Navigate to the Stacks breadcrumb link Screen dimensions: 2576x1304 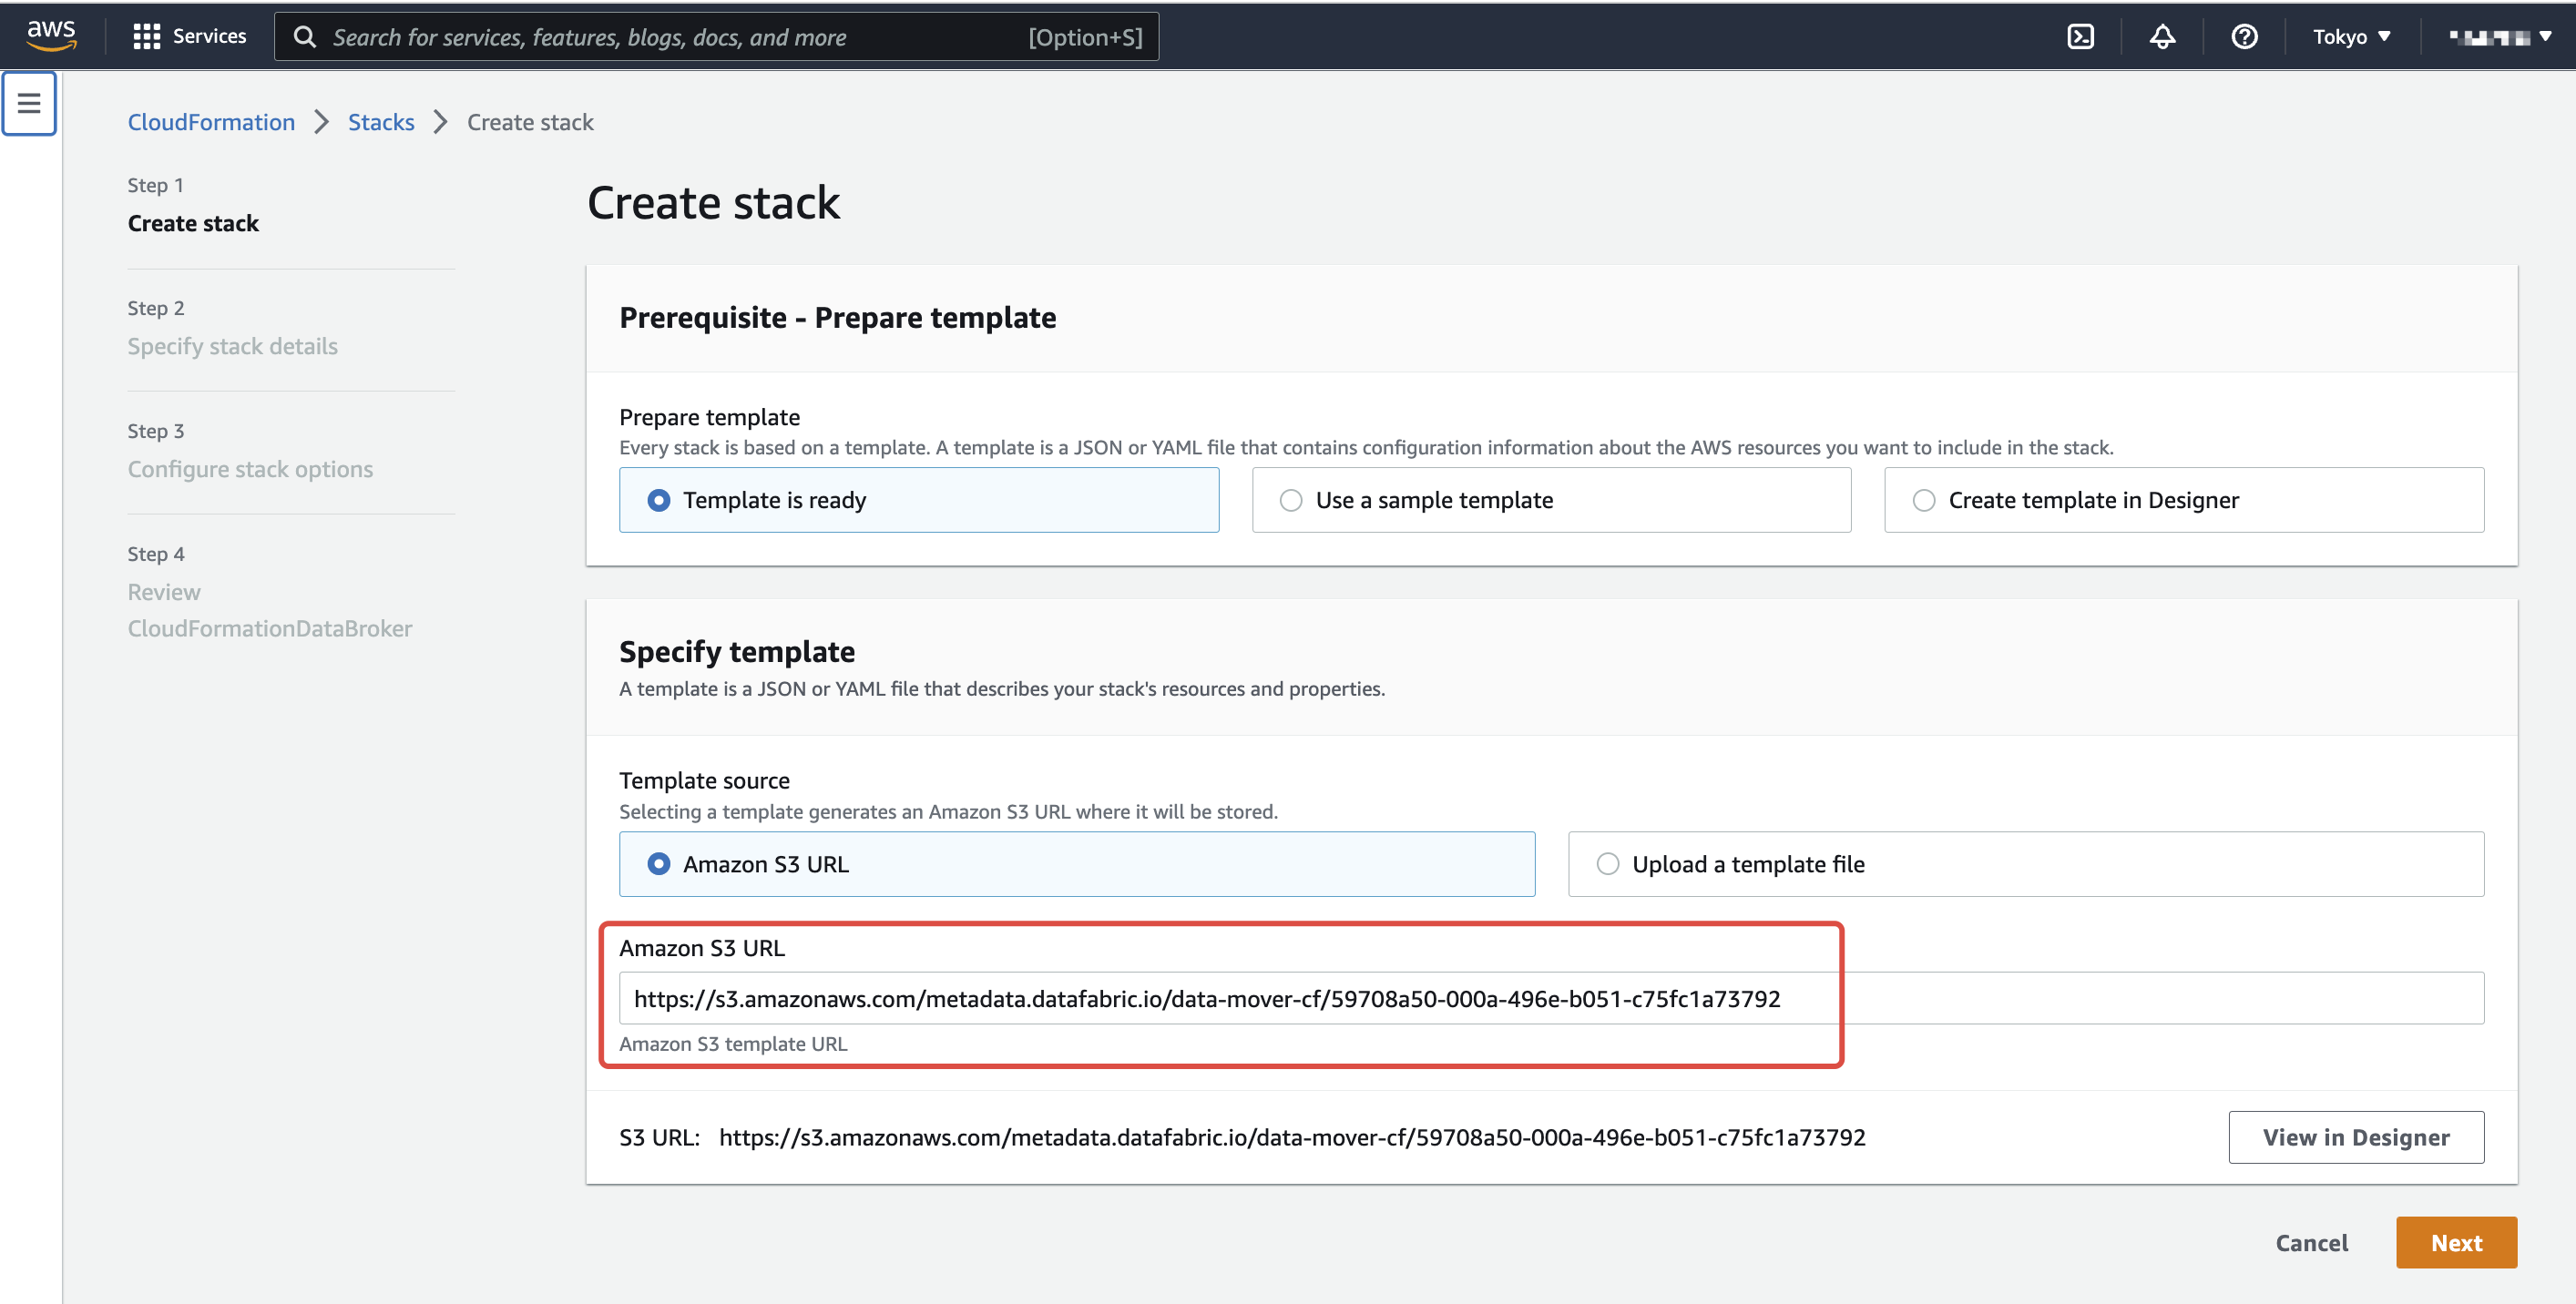click(380, 122)
